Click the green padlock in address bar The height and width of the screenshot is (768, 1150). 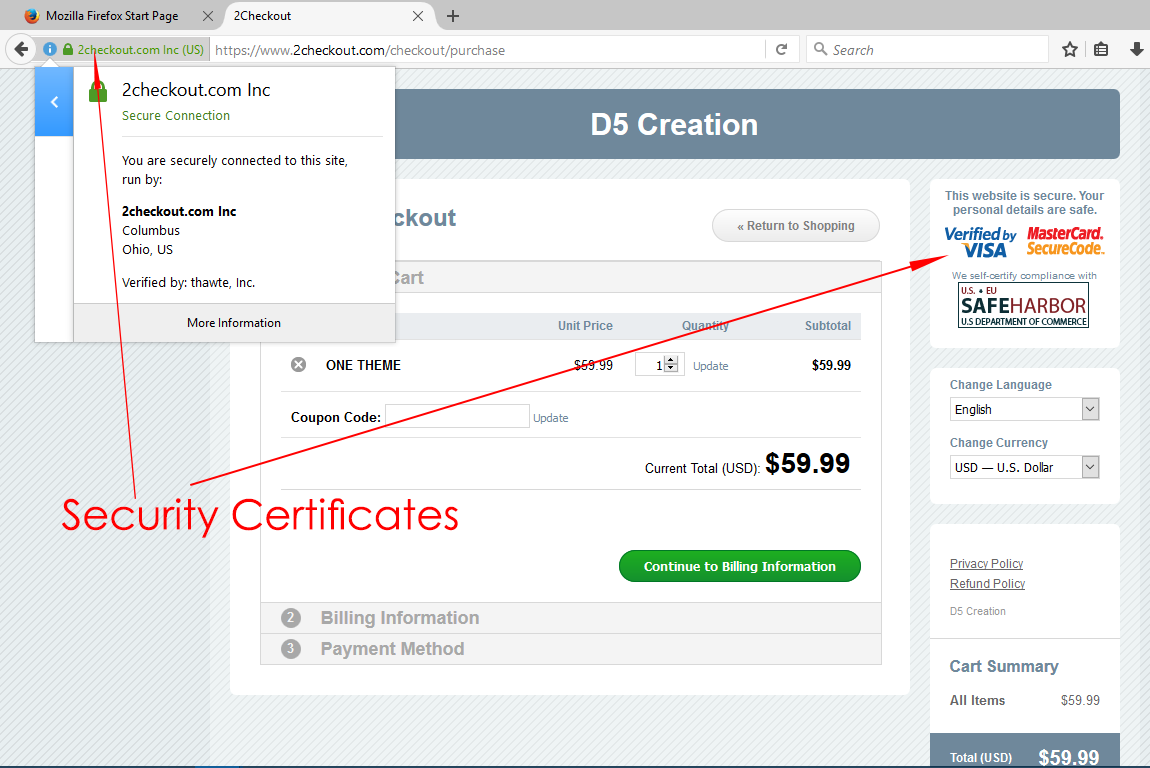click(67, 49)
